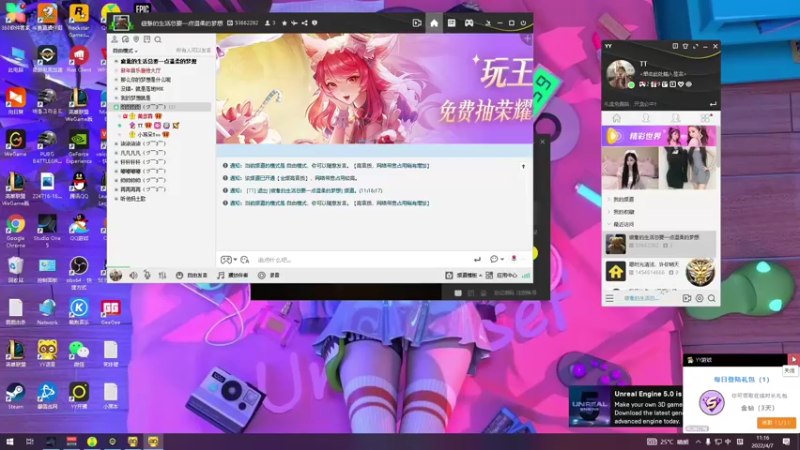The image size is (800, 450).
Task: Open the user list person icon in channel sidebar
Action: tap(115, 39)
